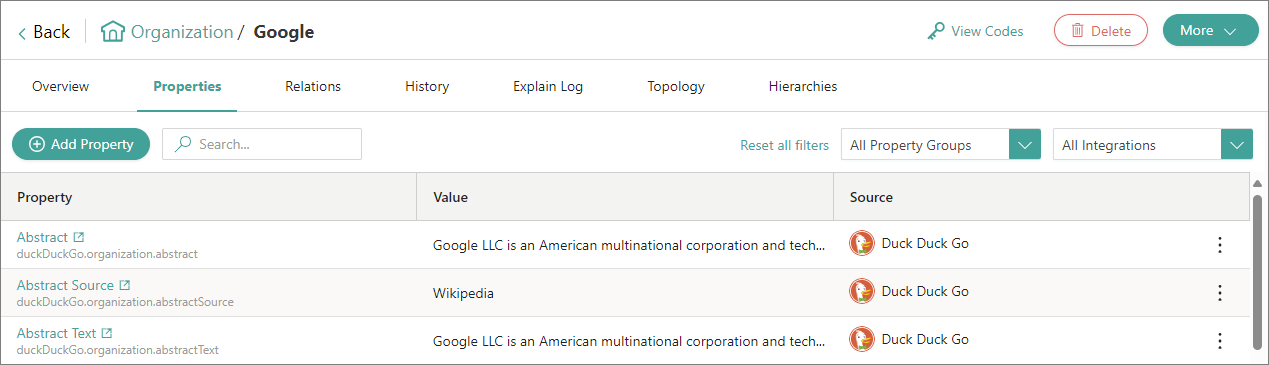1269x365 pixels.
Task: Click the vertical scrollbar of properties table
Action: [x=1257, y=270]
